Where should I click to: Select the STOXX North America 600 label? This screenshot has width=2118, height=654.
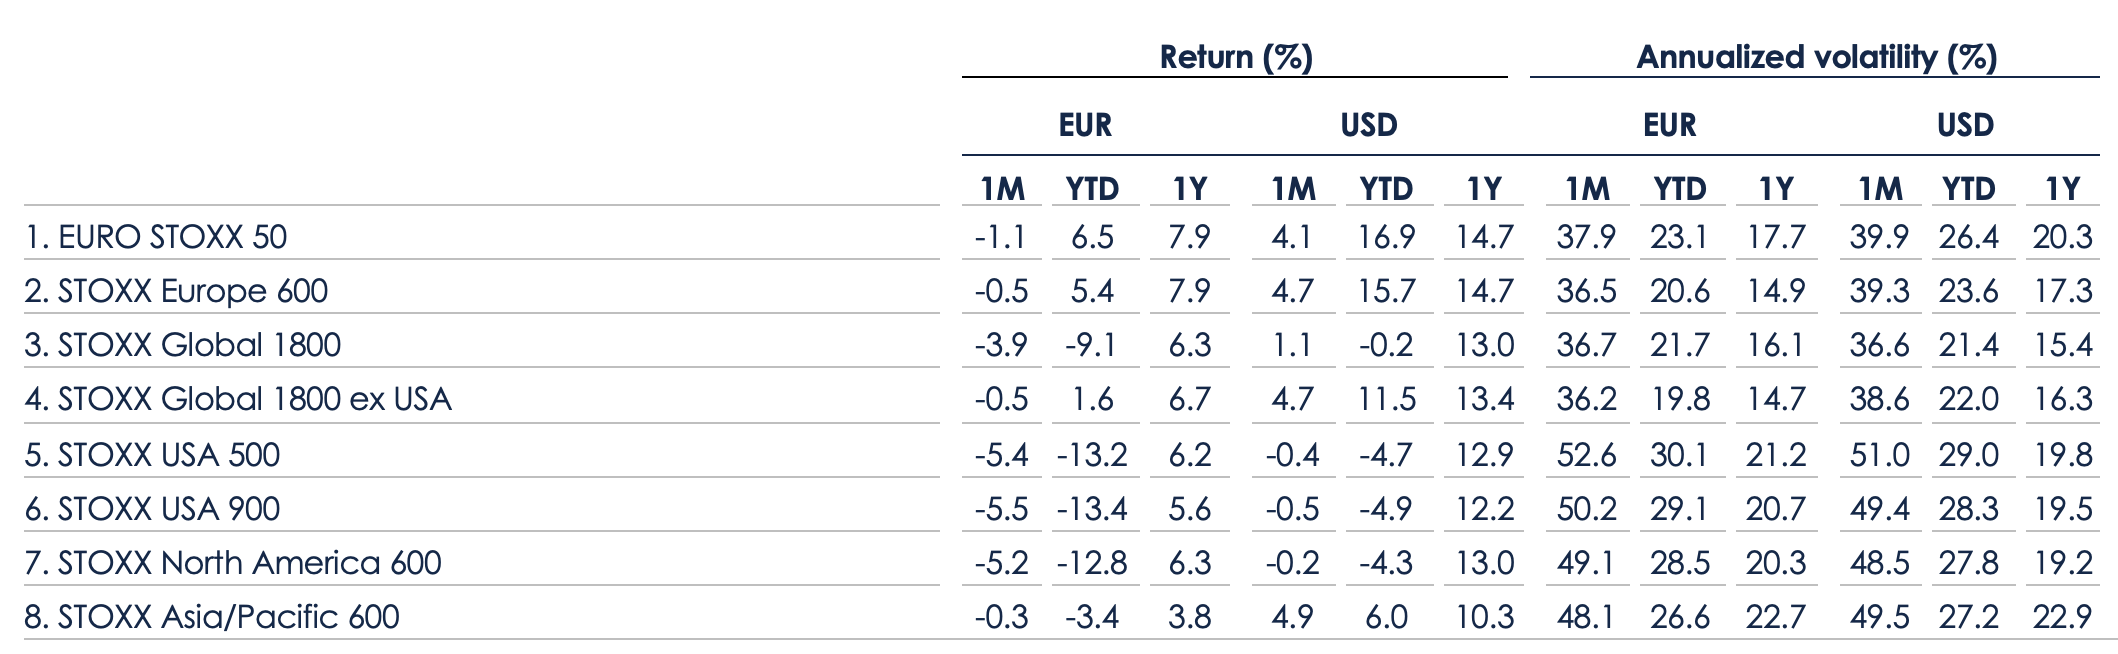(x=233, y=563)
